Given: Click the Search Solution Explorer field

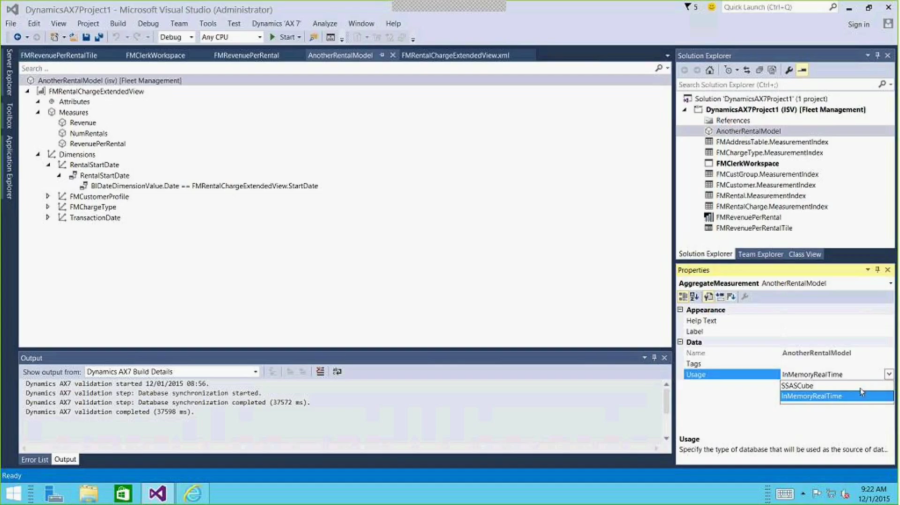Looking at the screenshot, I should pyautogui.click(x=779, y=84).
